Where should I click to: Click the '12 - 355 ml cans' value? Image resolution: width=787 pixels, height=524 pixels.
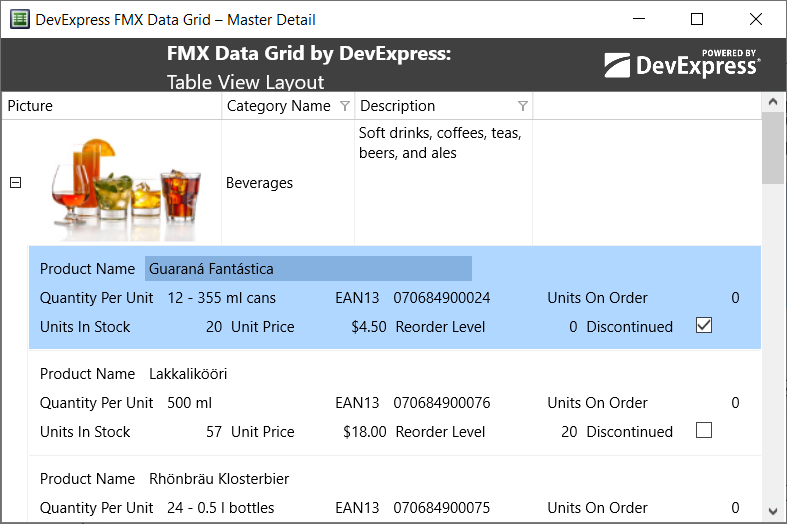point(221,298)
